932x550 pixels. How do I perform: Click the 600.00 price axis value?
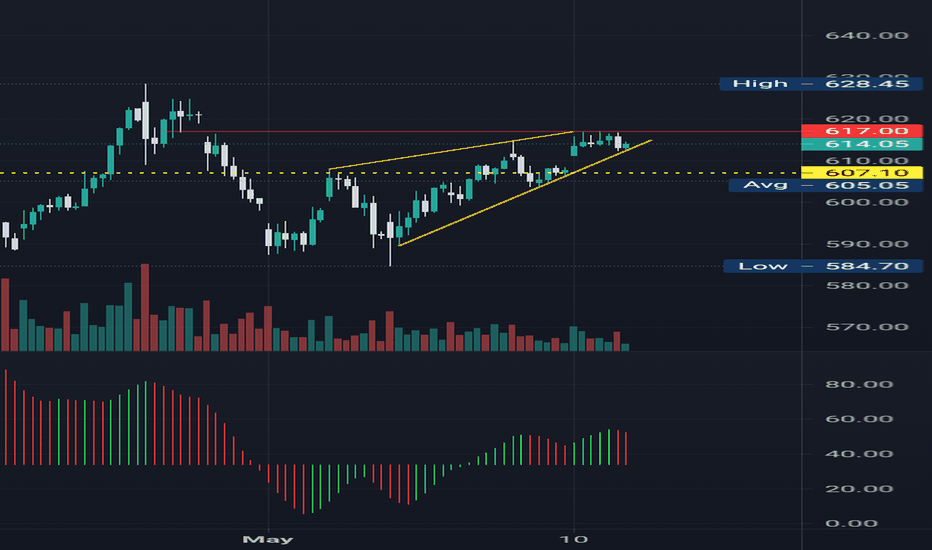[x=867, y=202]
